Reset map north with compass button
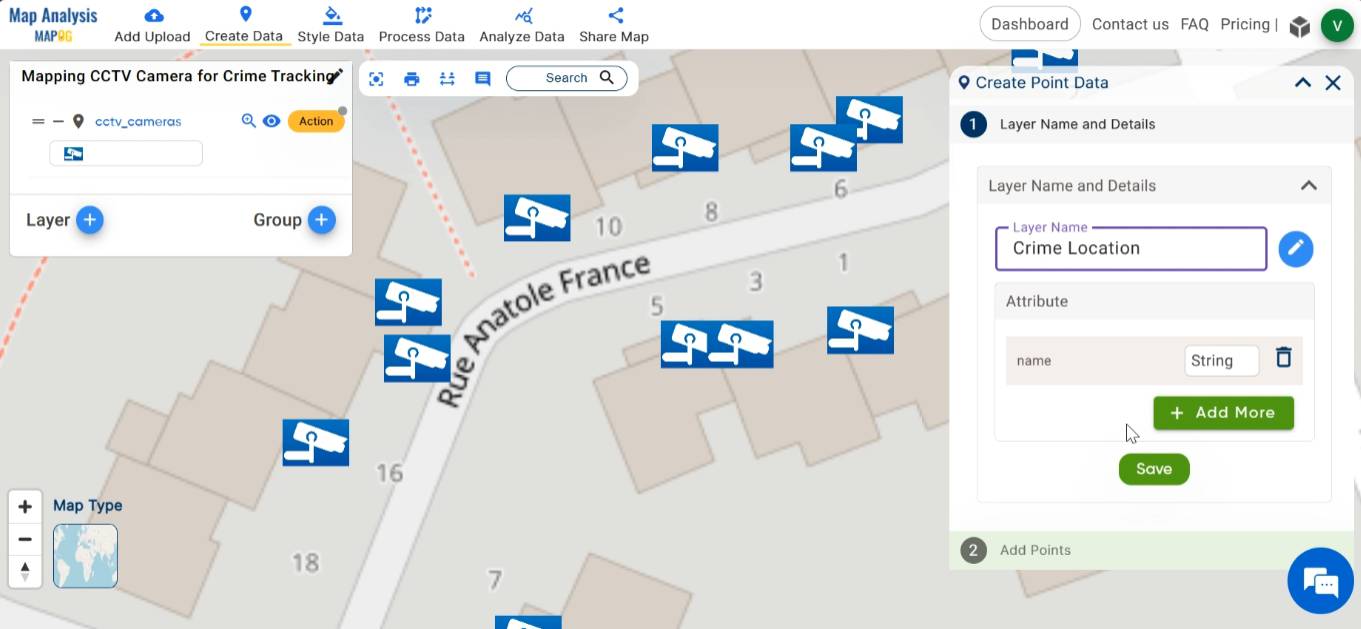Image resolution: width=1361 pixels, height=629 pixels. pos(25,571)
